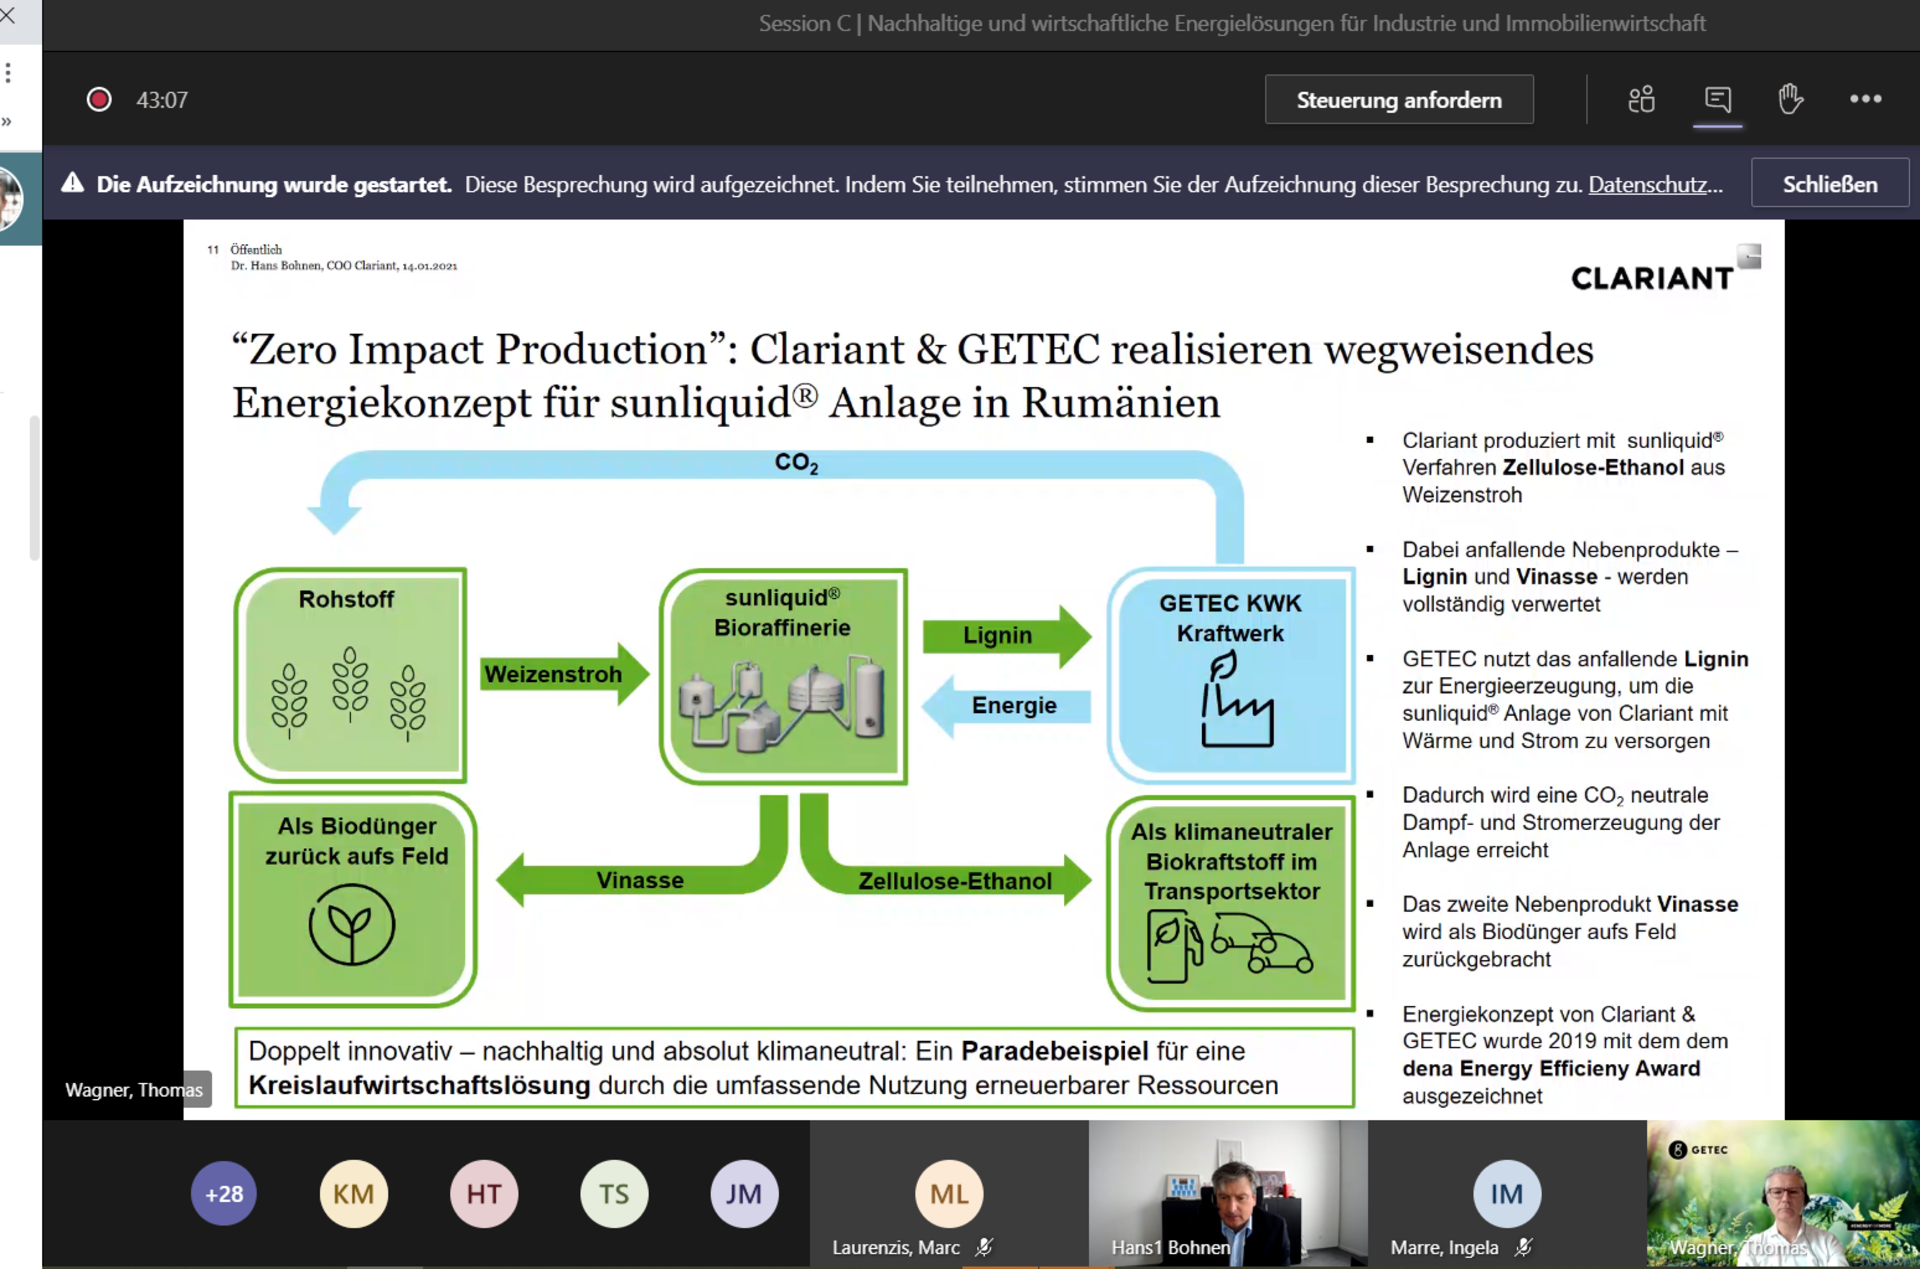The image size is (1920, 1269).
Task: Open more actions ellipsis menu
Action: tap(1865, 99)
